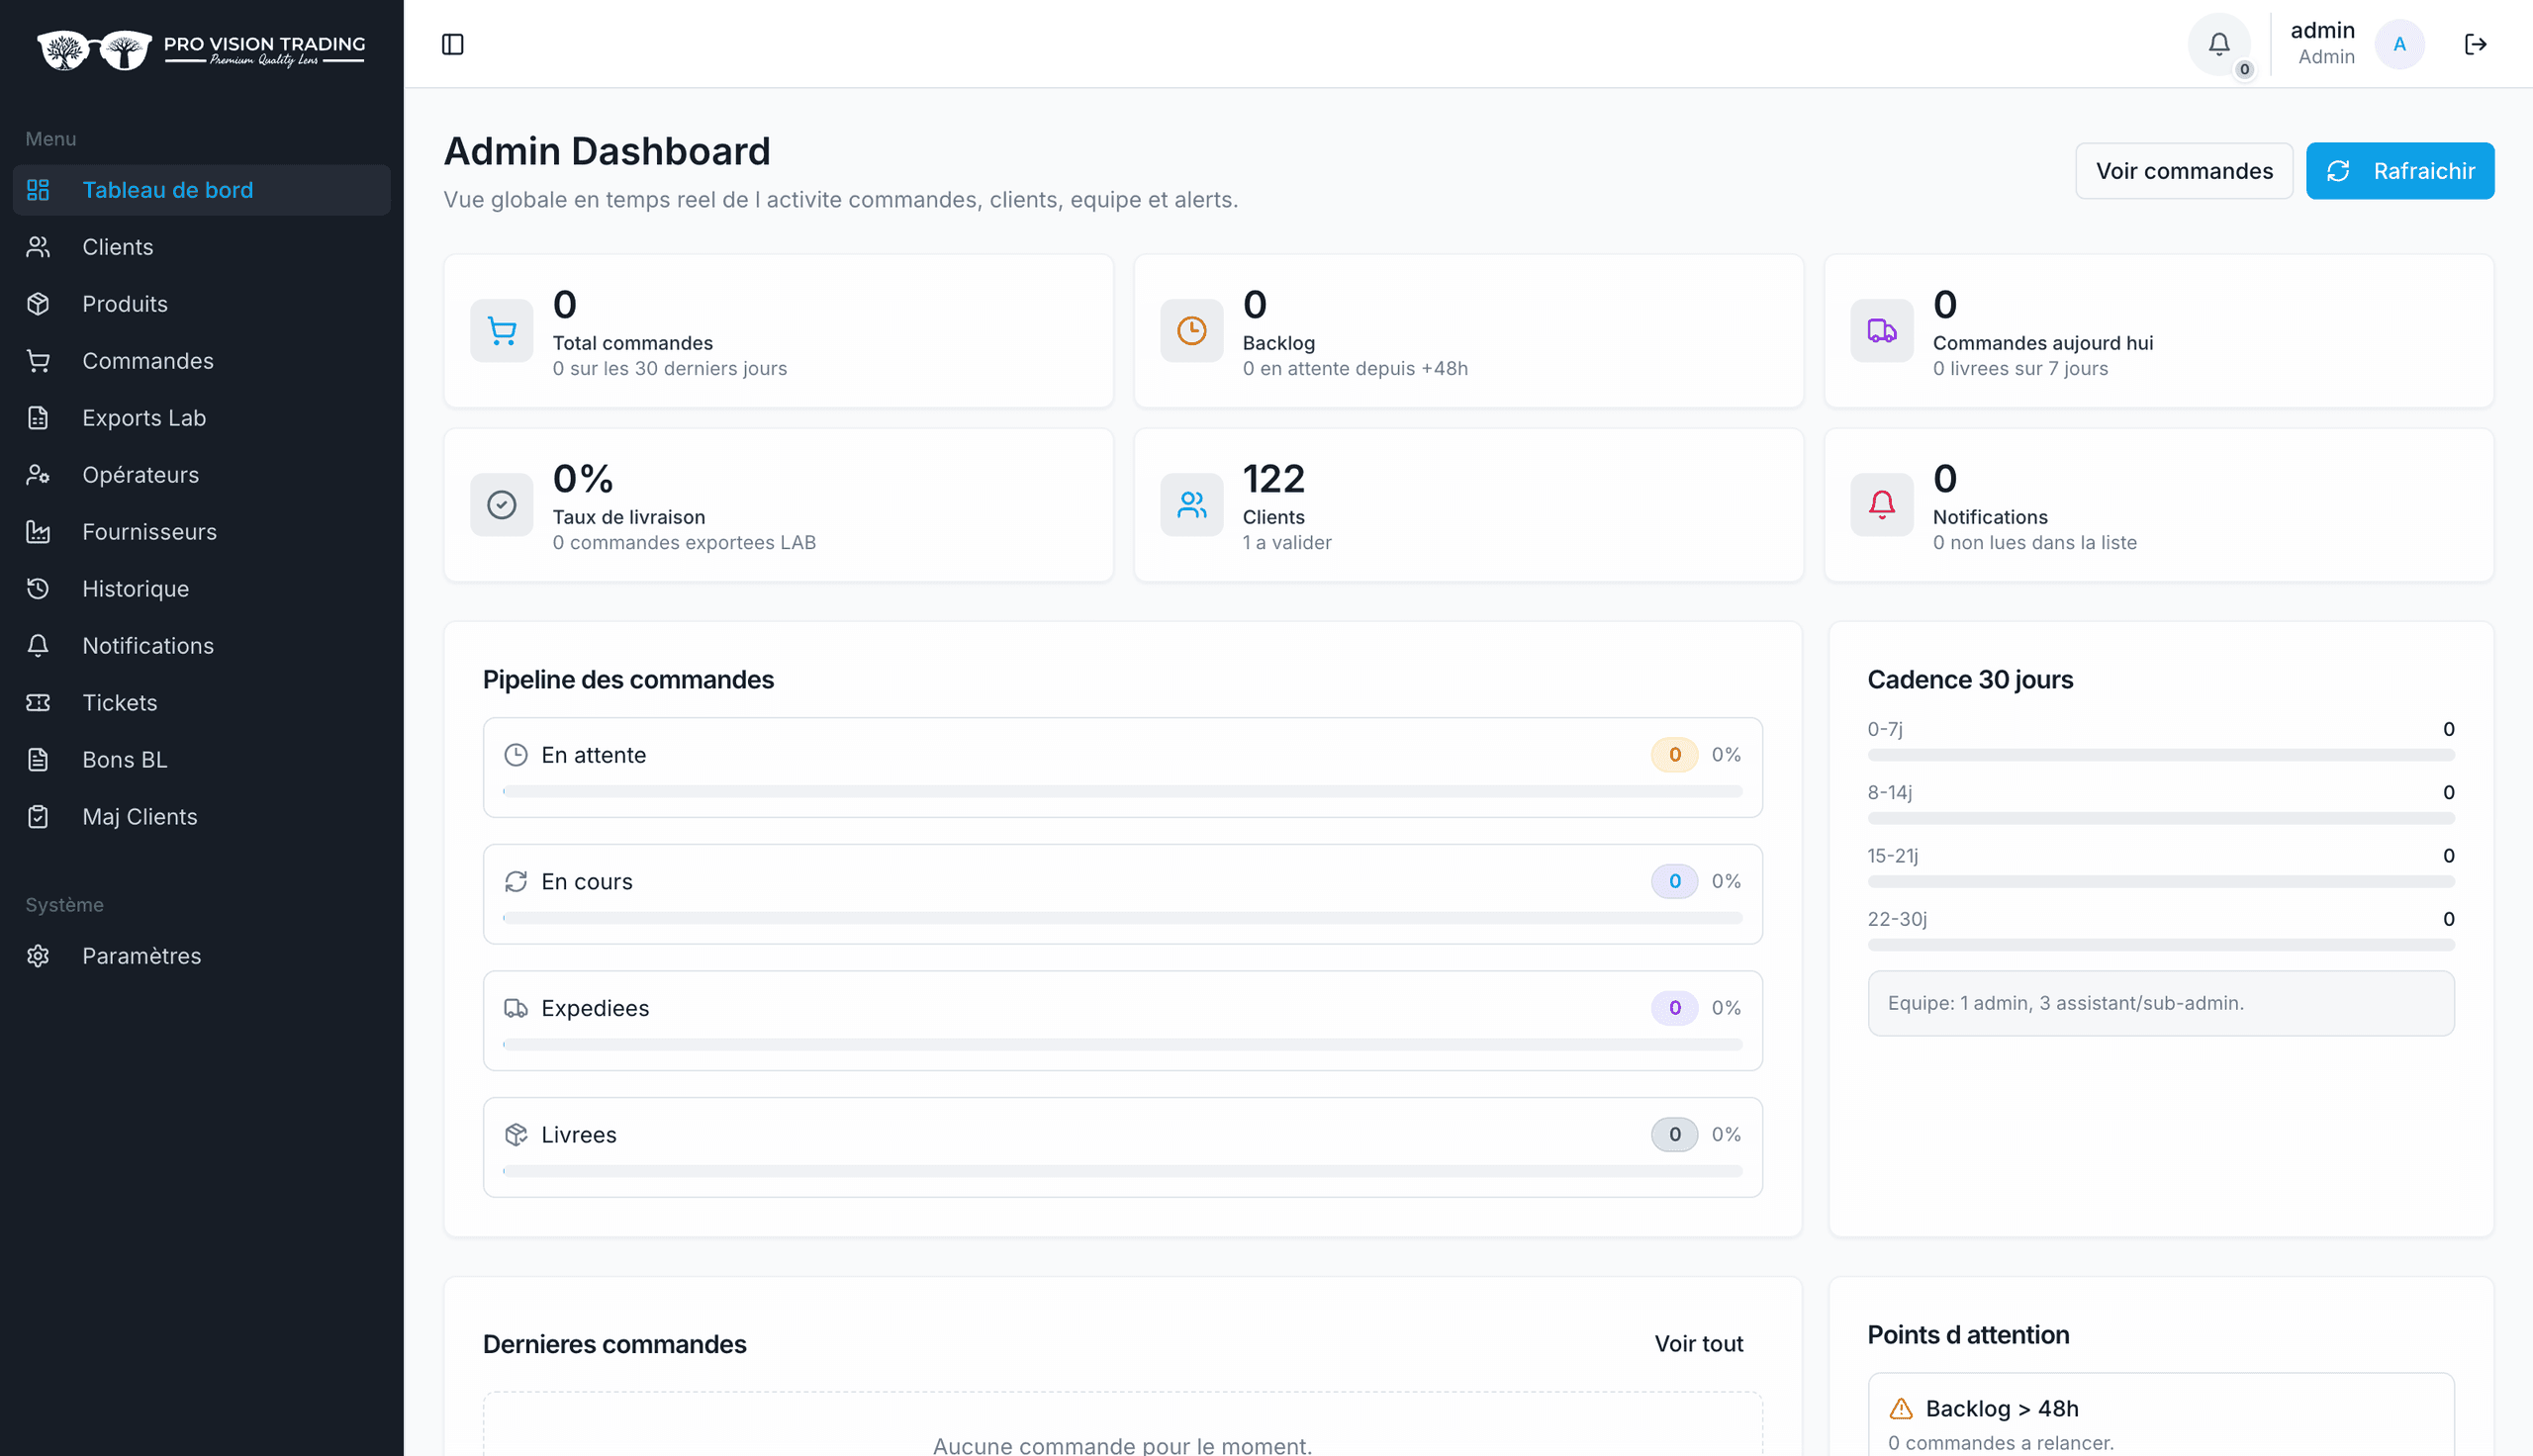Open Paramètres under Système
This screenshot has height=1456, width=2533.
tap(201, 956)
